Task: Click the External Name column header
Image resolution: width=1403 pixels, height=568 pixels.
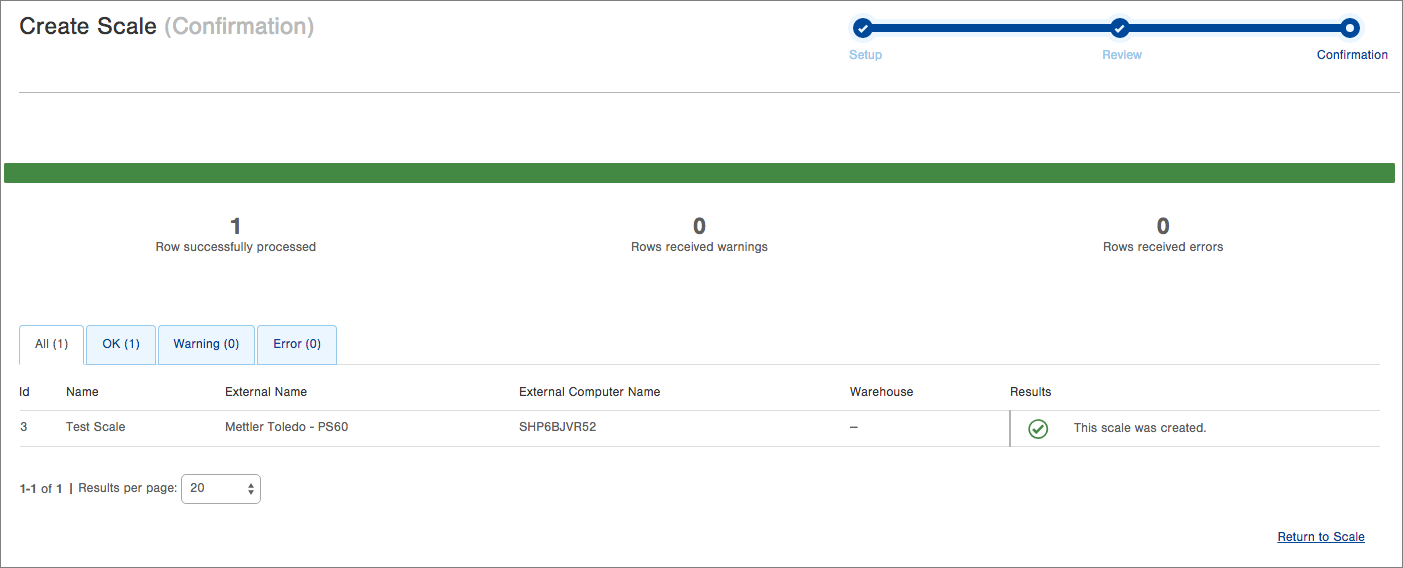Action: 266,392
